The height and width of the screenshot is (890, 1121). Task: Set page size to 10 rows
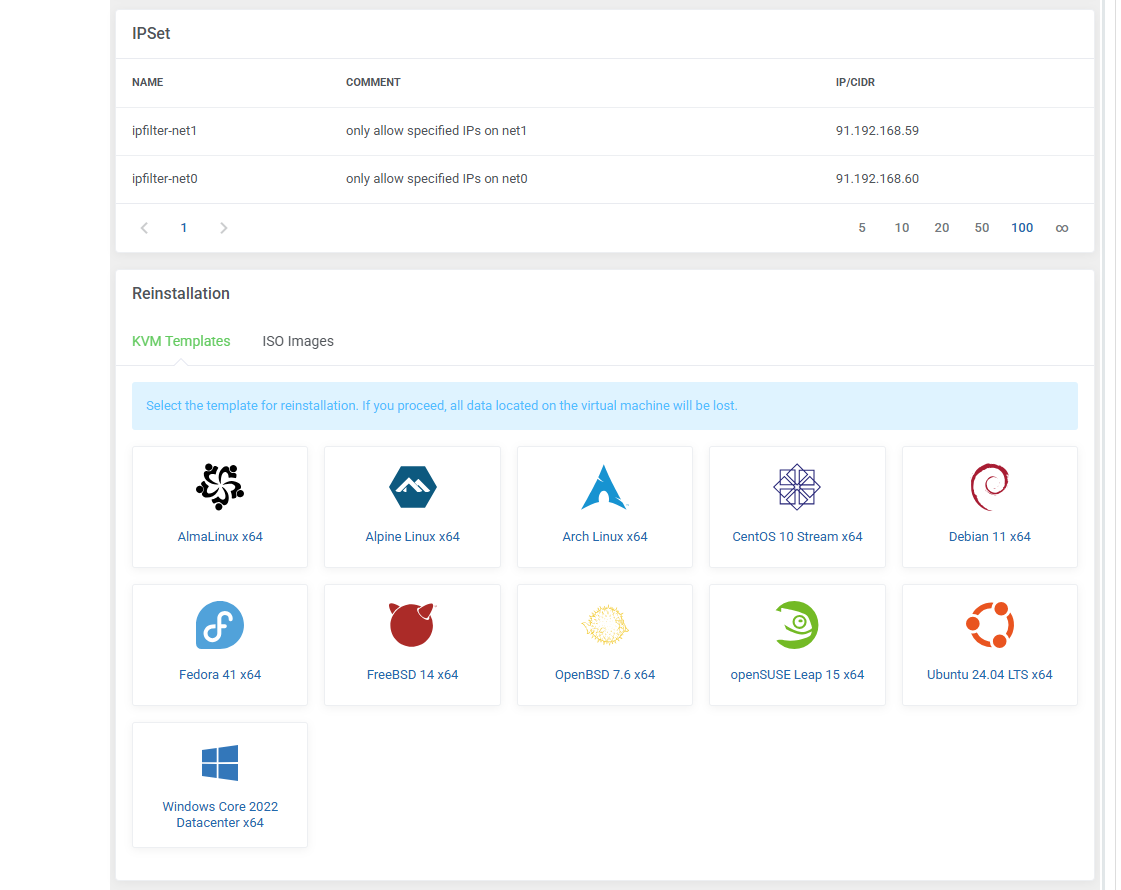tap(902, 228)
